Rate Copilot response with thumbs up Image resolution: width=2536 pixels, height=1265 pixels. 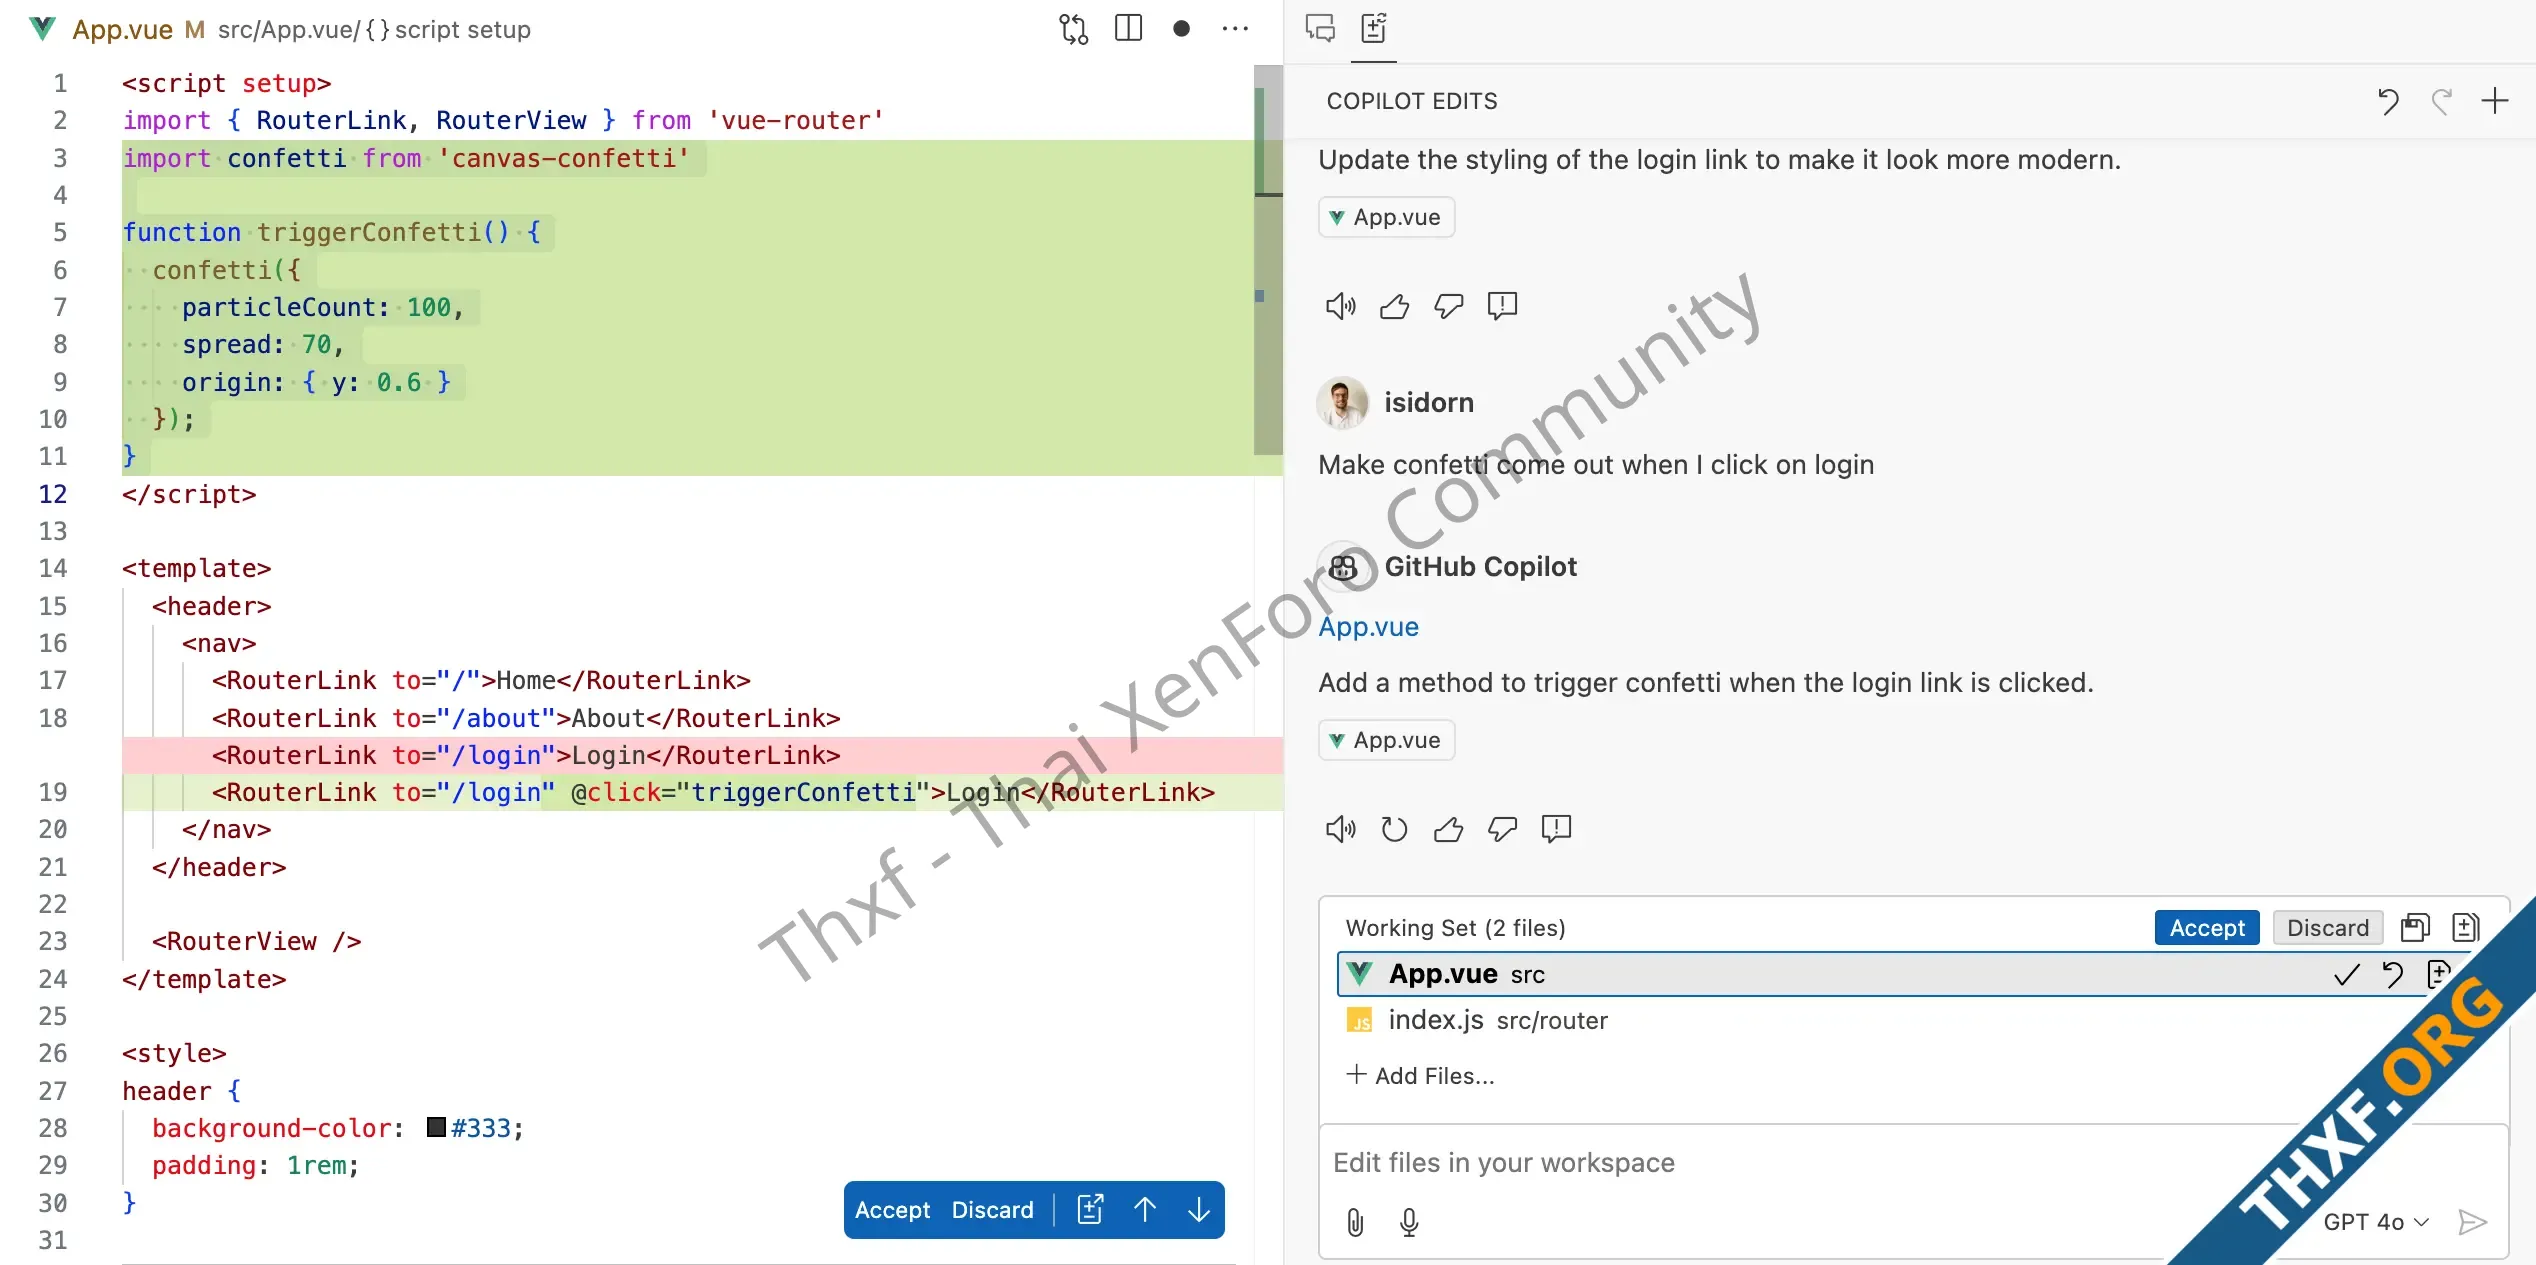[1447, 829]
